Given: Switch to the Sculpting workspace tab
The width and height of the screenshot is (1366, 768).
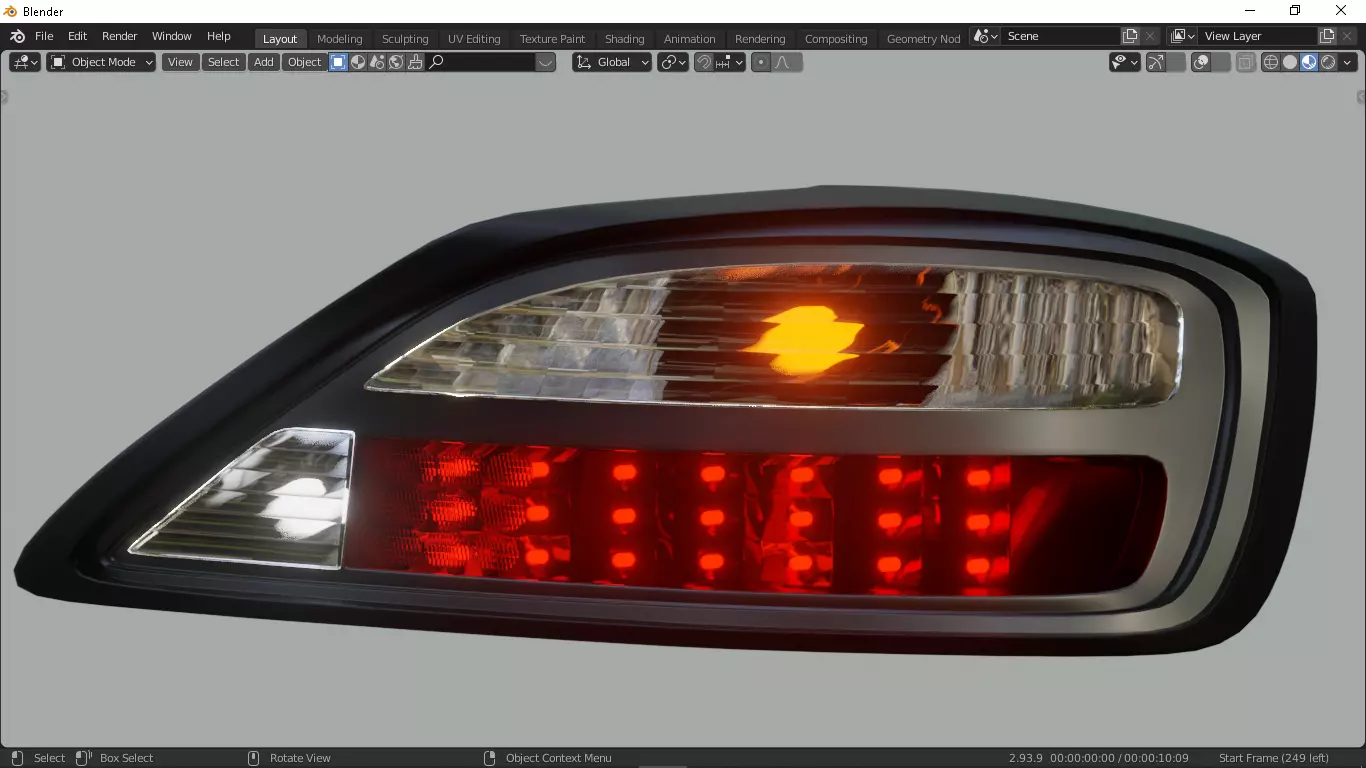Looking at the screenshot, I should [405, 39].
